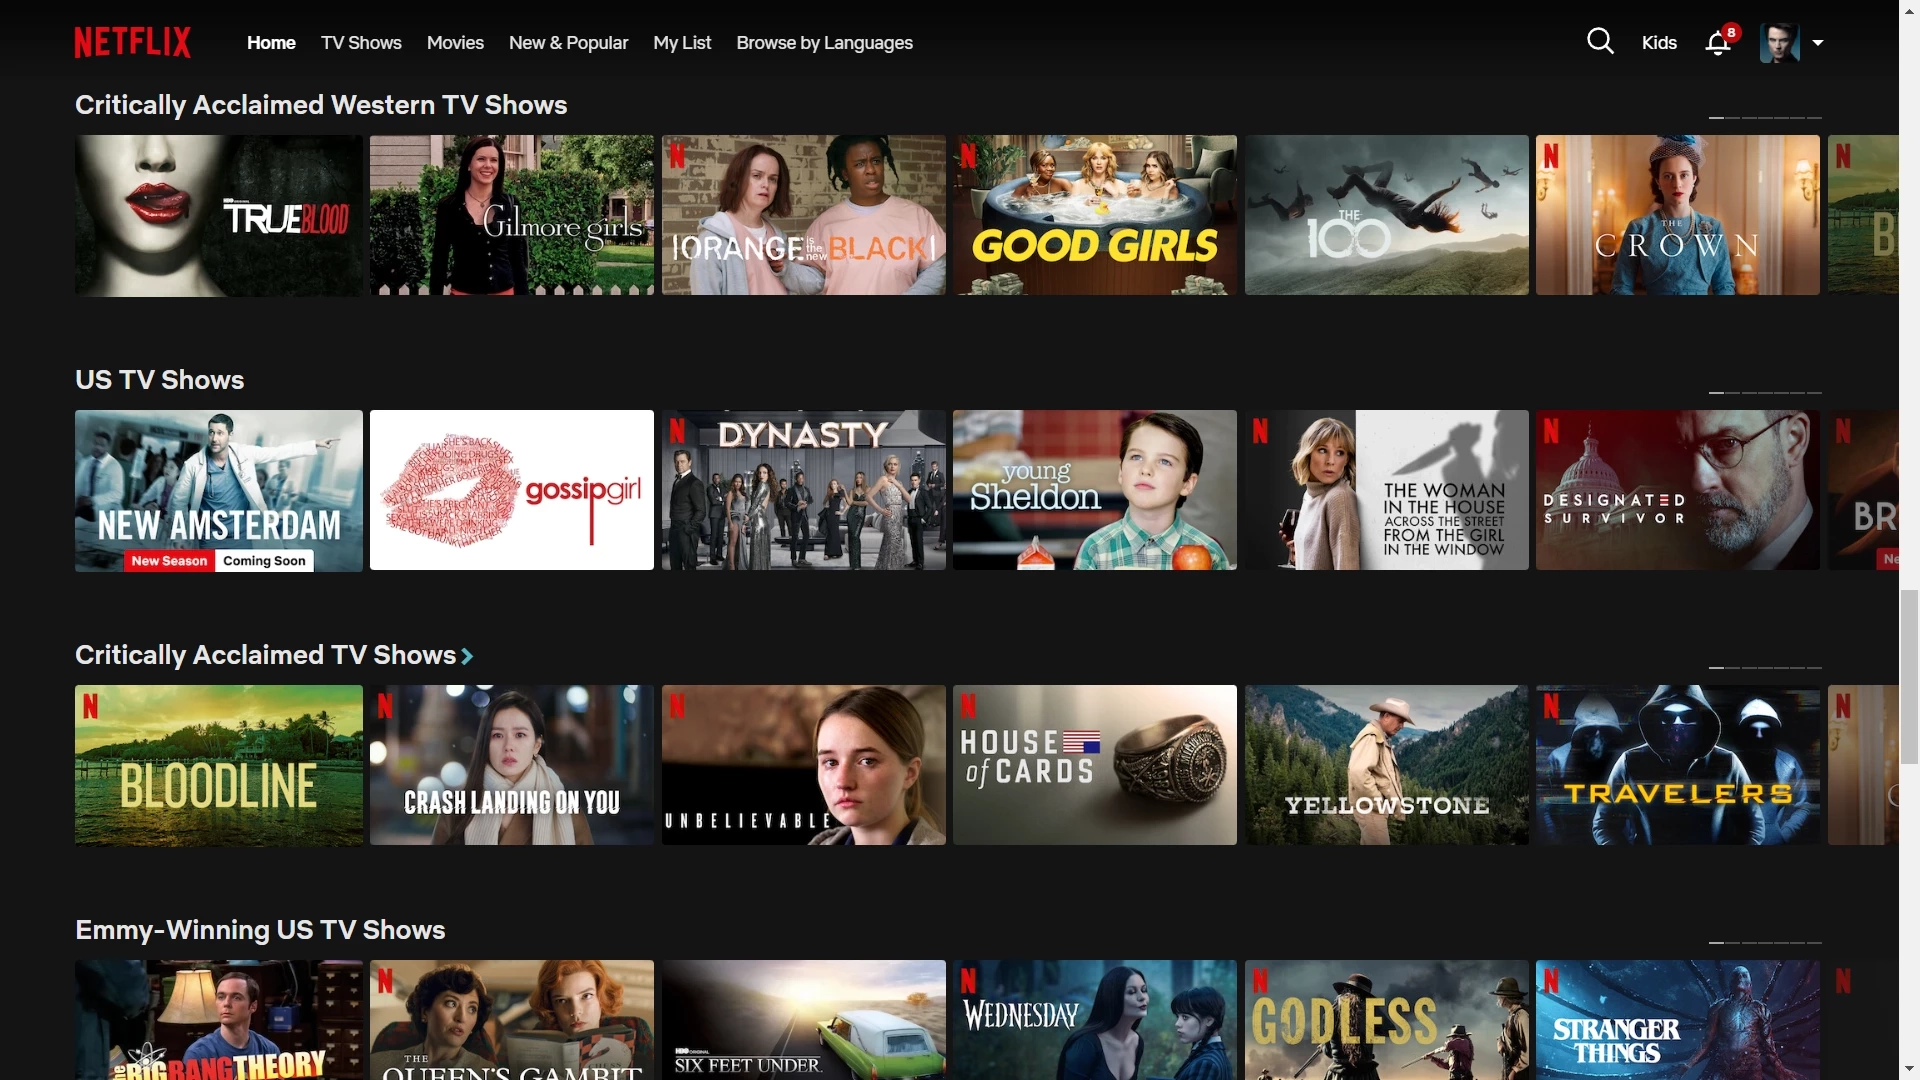Click the profile avatar picture

coord(1780,43)
